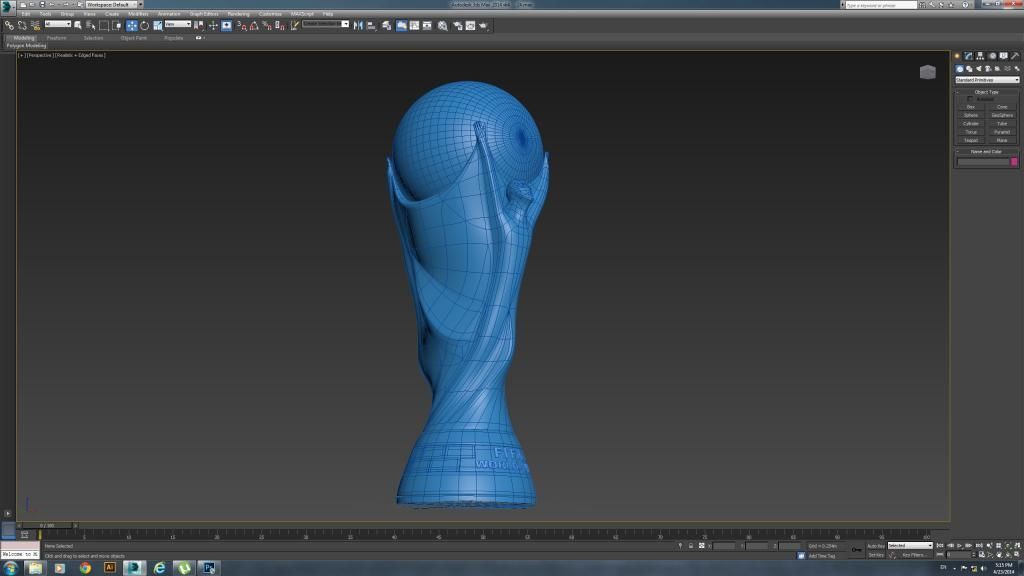Image resolution: width=1024 pixels, height=576 pixels.
Task: Open the Customize menu
Action: click(x=270, y=14)
